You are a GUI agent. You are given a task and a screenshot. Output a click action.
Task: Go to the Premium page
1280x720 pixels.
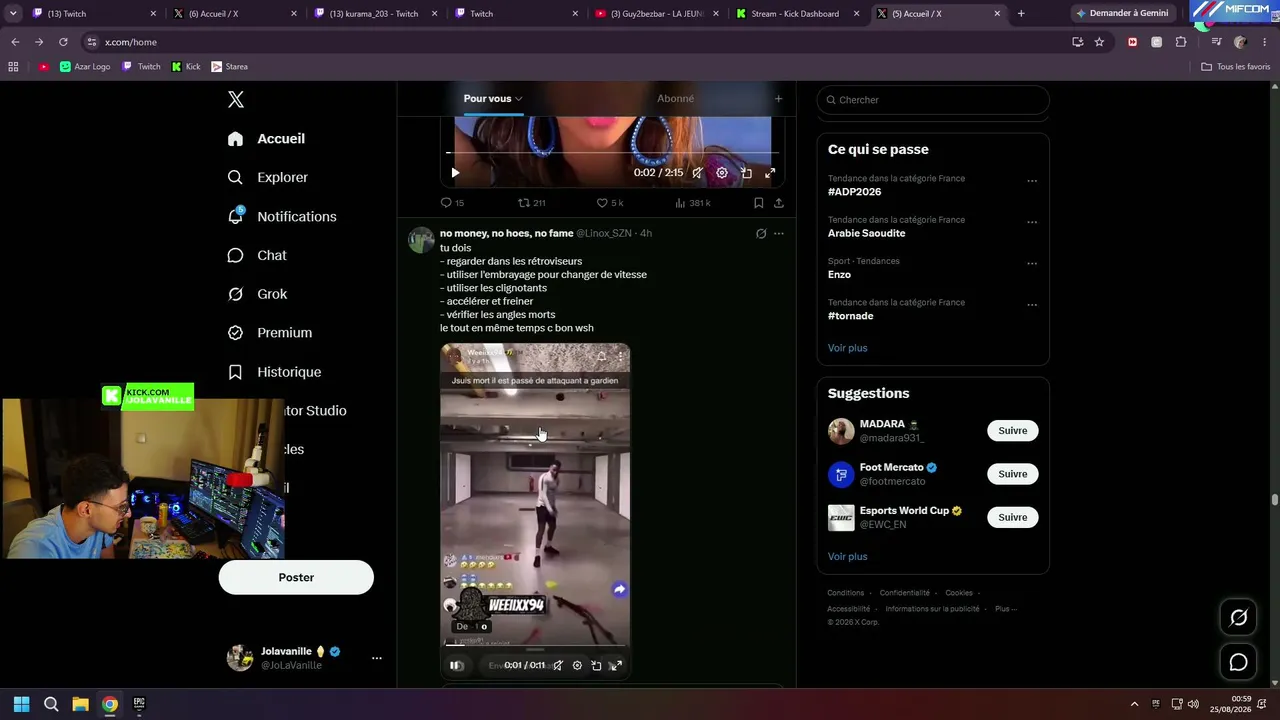(x=270, y=333)
